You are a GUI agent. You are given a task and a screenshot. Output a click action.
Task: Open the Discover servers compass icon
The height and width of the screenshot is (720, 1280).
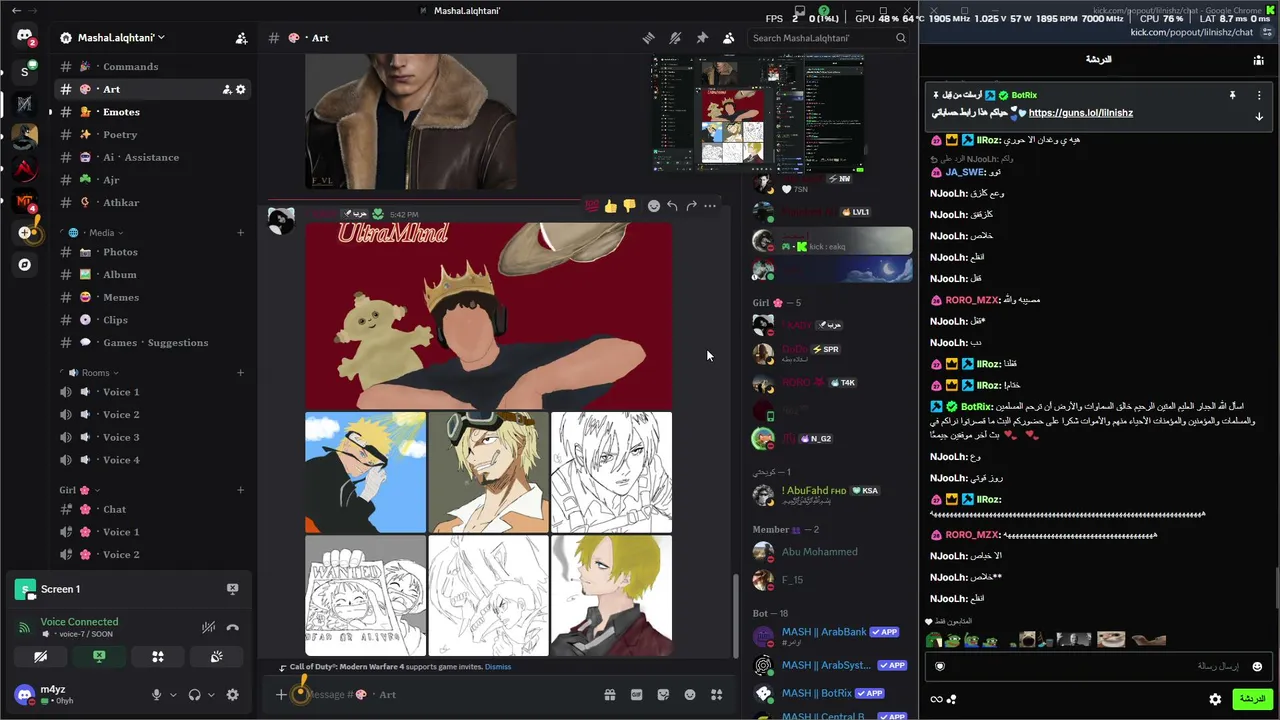25,265
